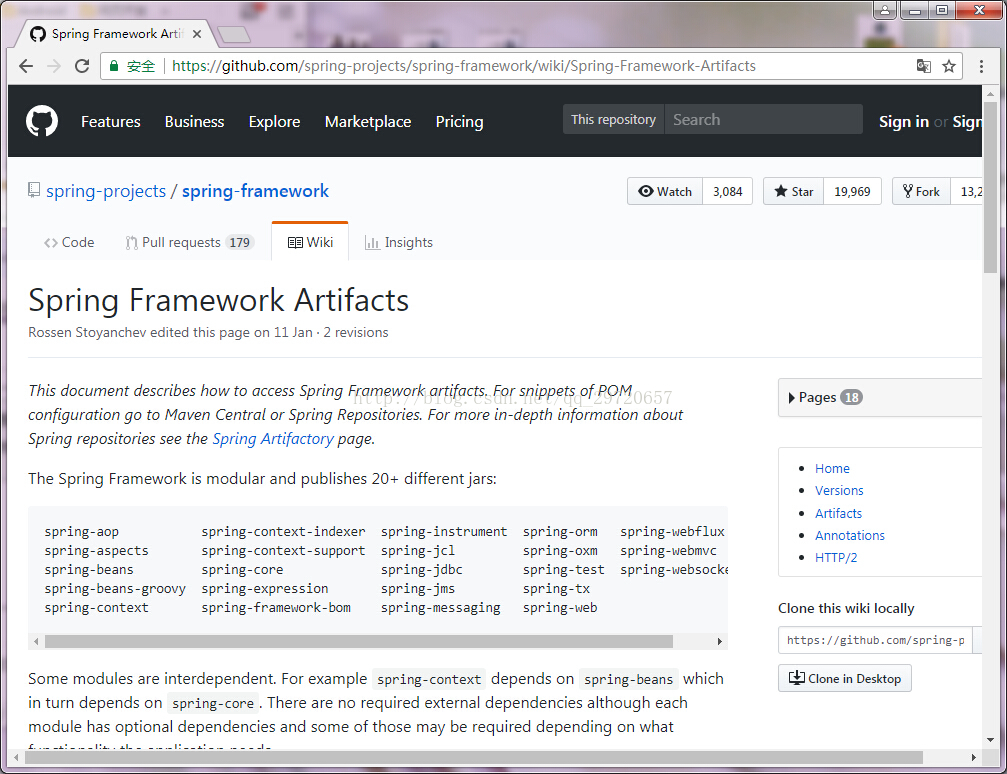Click spring-instrument in jar list
1007x774 pixels.
(x=444, y=532)
